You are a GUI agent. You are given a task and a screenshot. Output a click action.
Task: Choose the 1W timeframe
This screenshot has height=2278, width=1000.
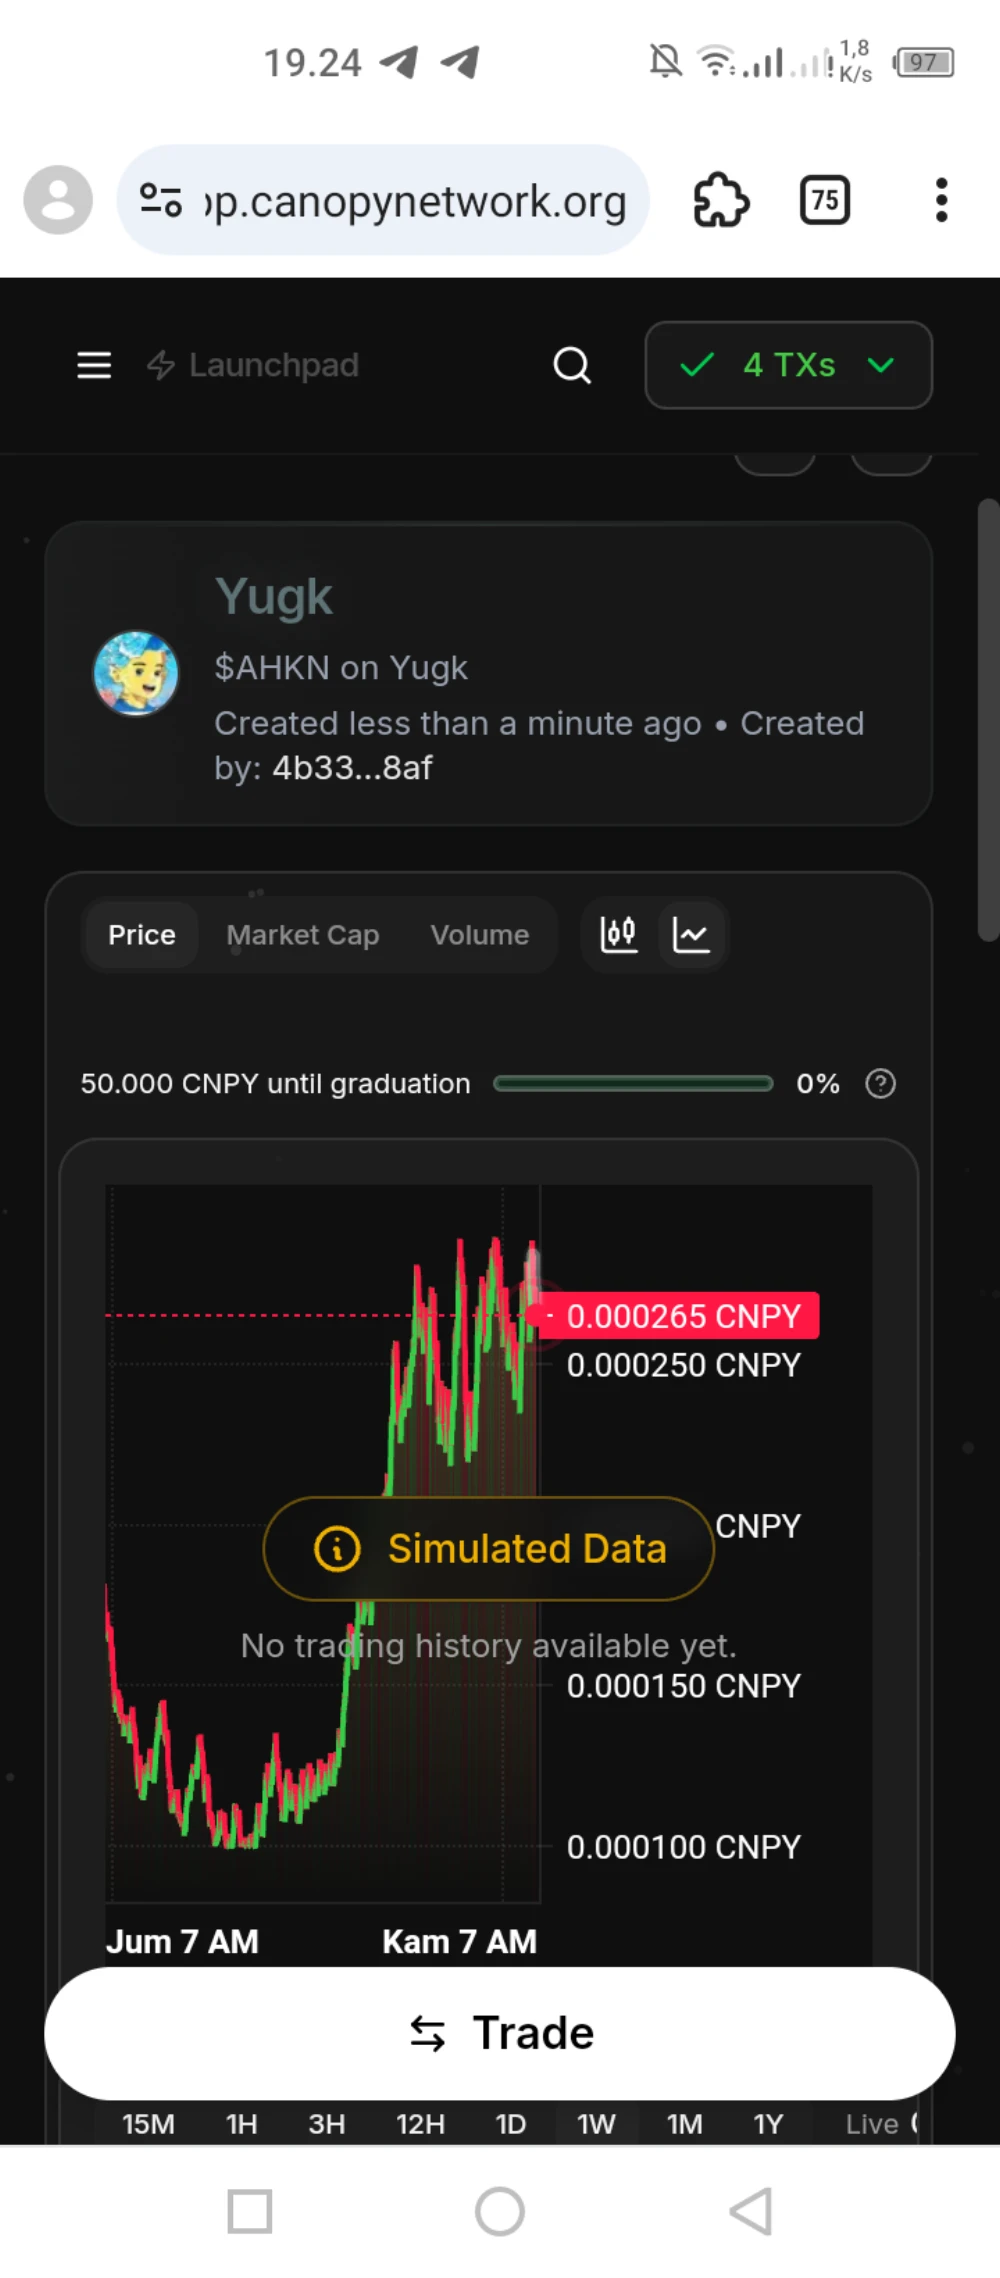[x=596, y=2124]
